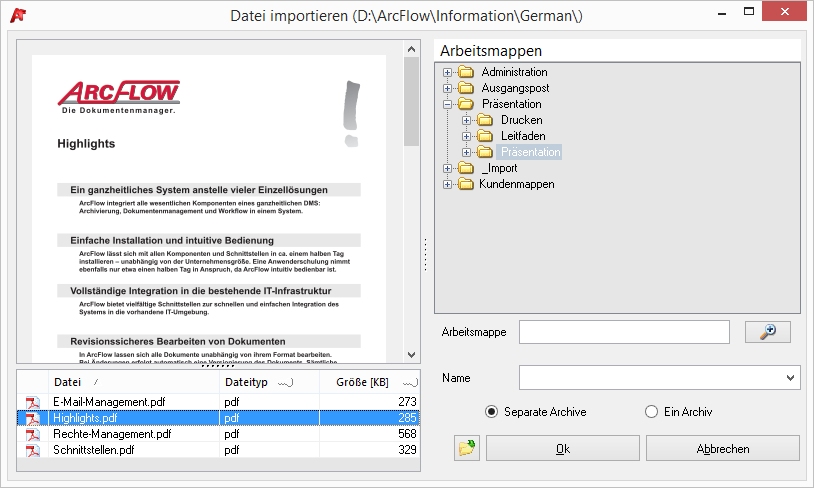Expand the Drucken subfolder node
Screen dimensions: 814x488
pyautogui.click(x=466, y=120)
